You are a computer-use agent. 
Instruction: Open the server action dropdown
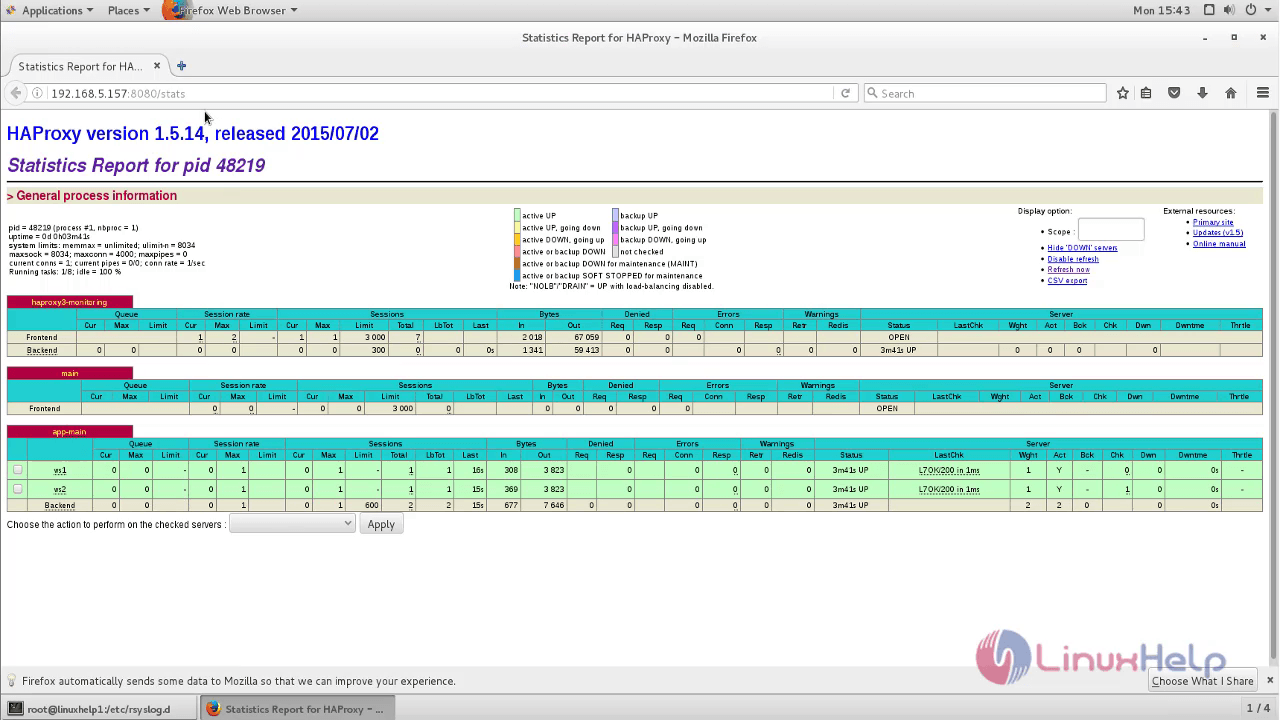point(292,524)
